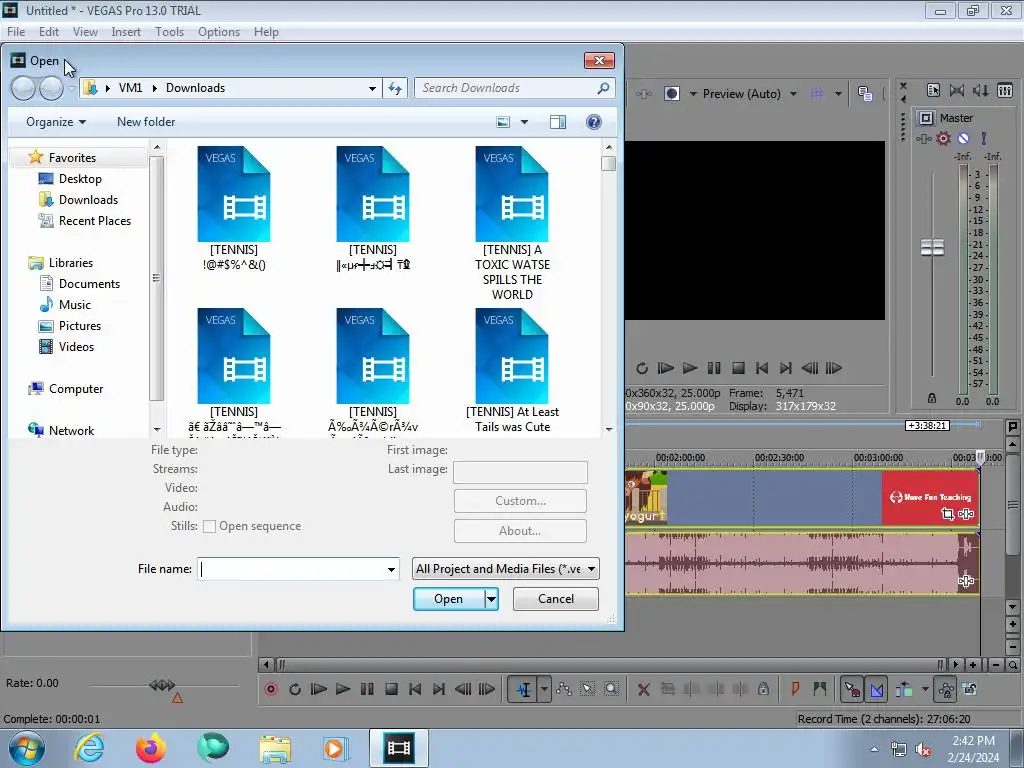The image size is (1024, 768).
Task: Open the edit tool dropdown arrow
Action: 543,689
